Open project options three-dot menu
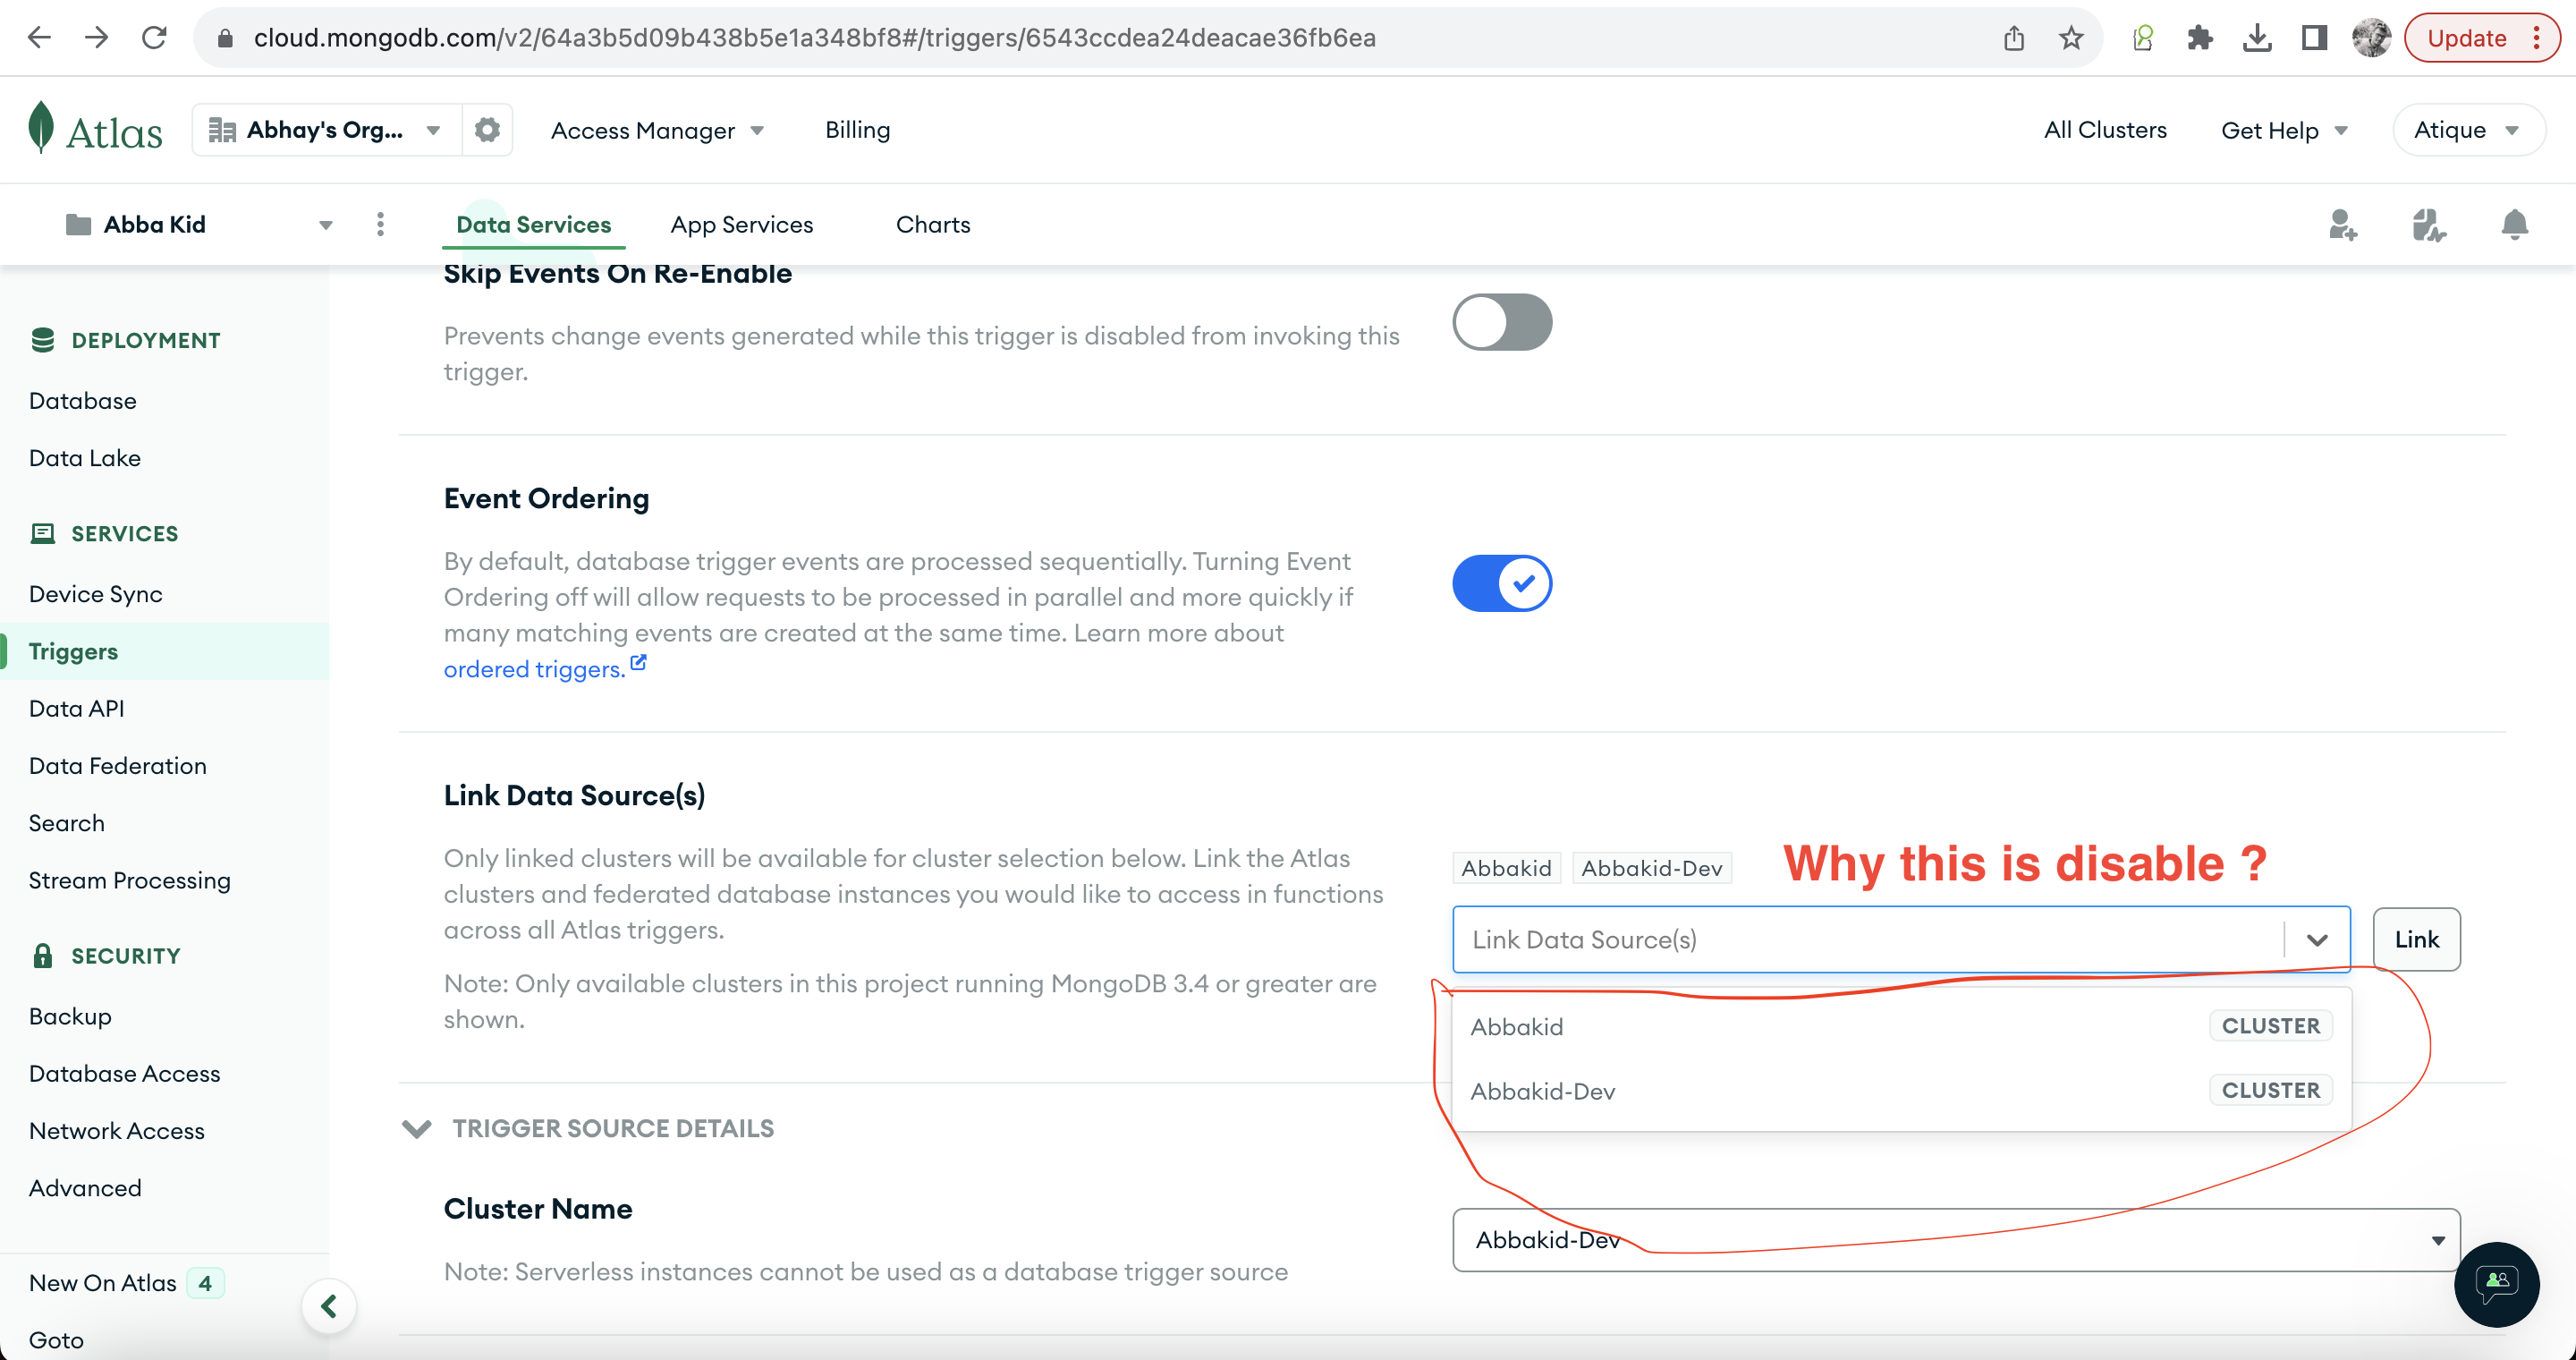2576x1360 pixels. point(380,225)
